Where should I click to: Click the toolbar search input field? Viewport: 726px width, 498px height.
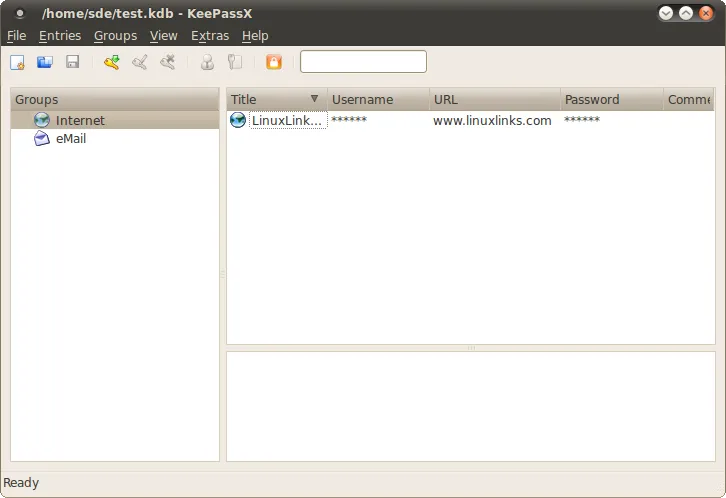point(363,62)
